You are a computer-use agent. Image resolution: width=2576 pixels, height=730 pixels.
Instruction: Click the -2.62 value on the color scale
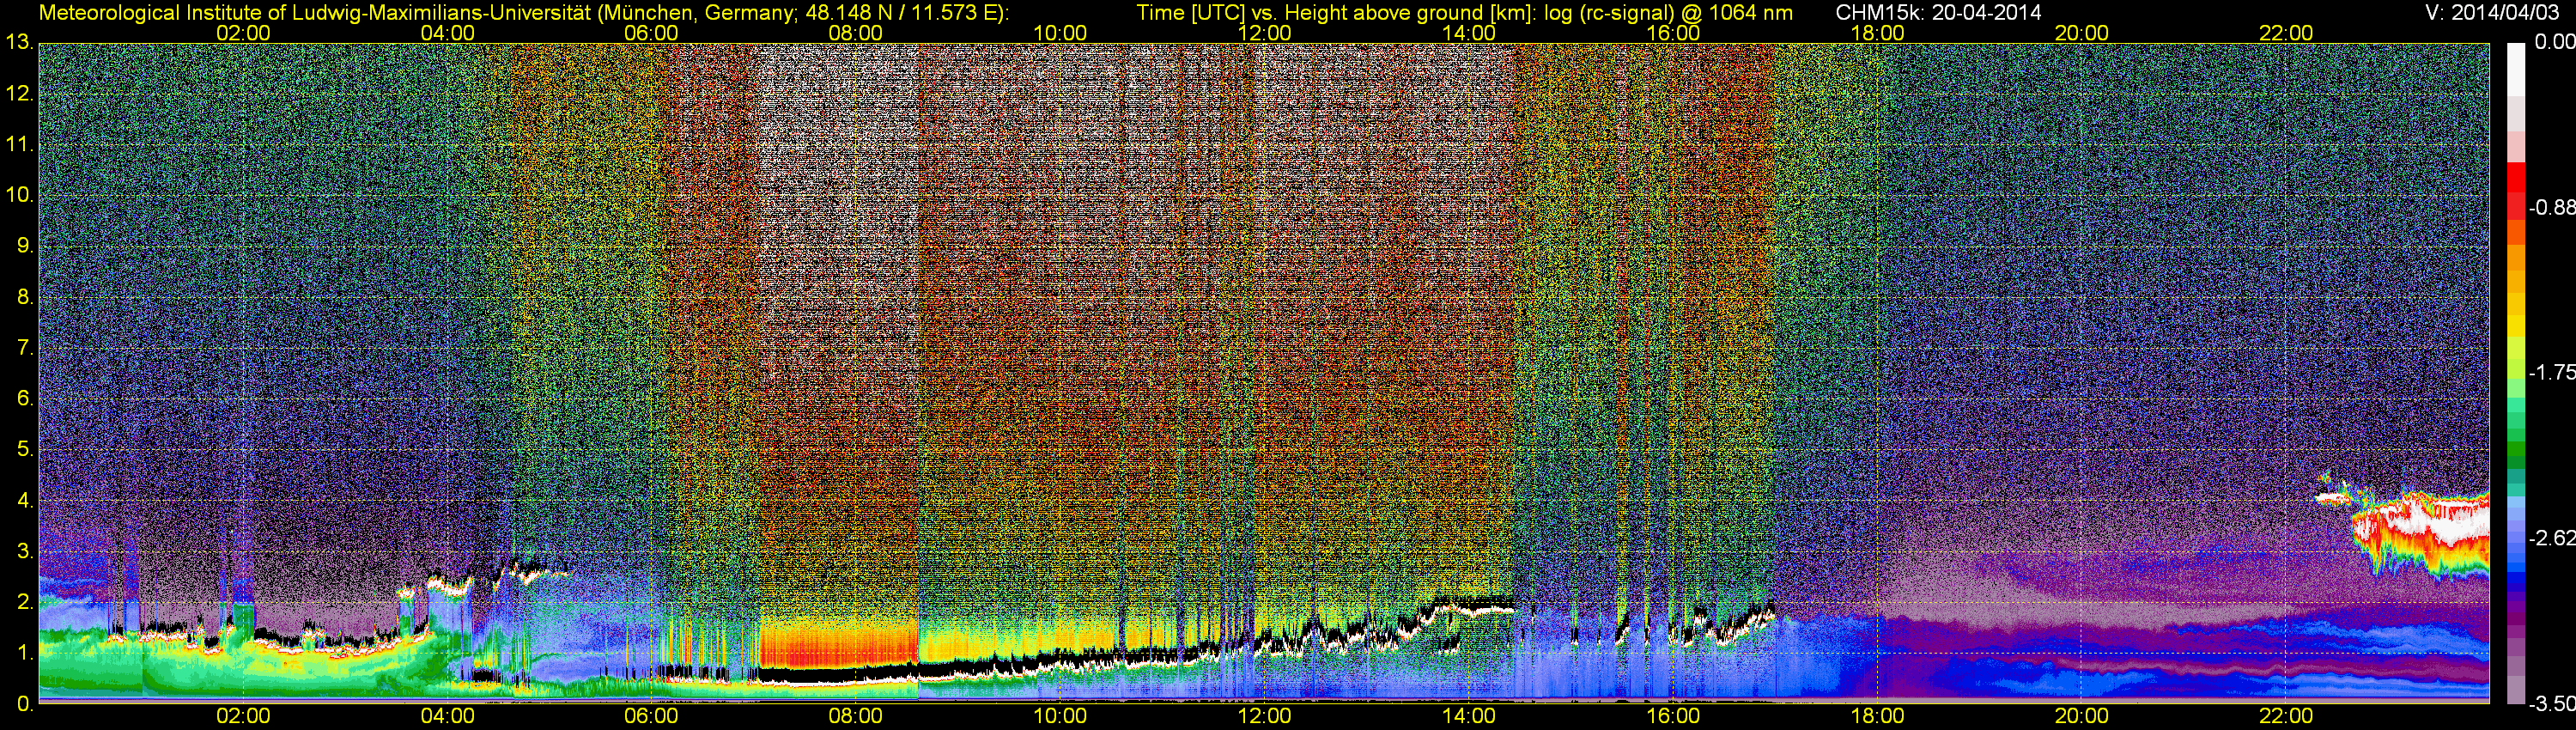pyautogui.click(x=2552, y=539)
